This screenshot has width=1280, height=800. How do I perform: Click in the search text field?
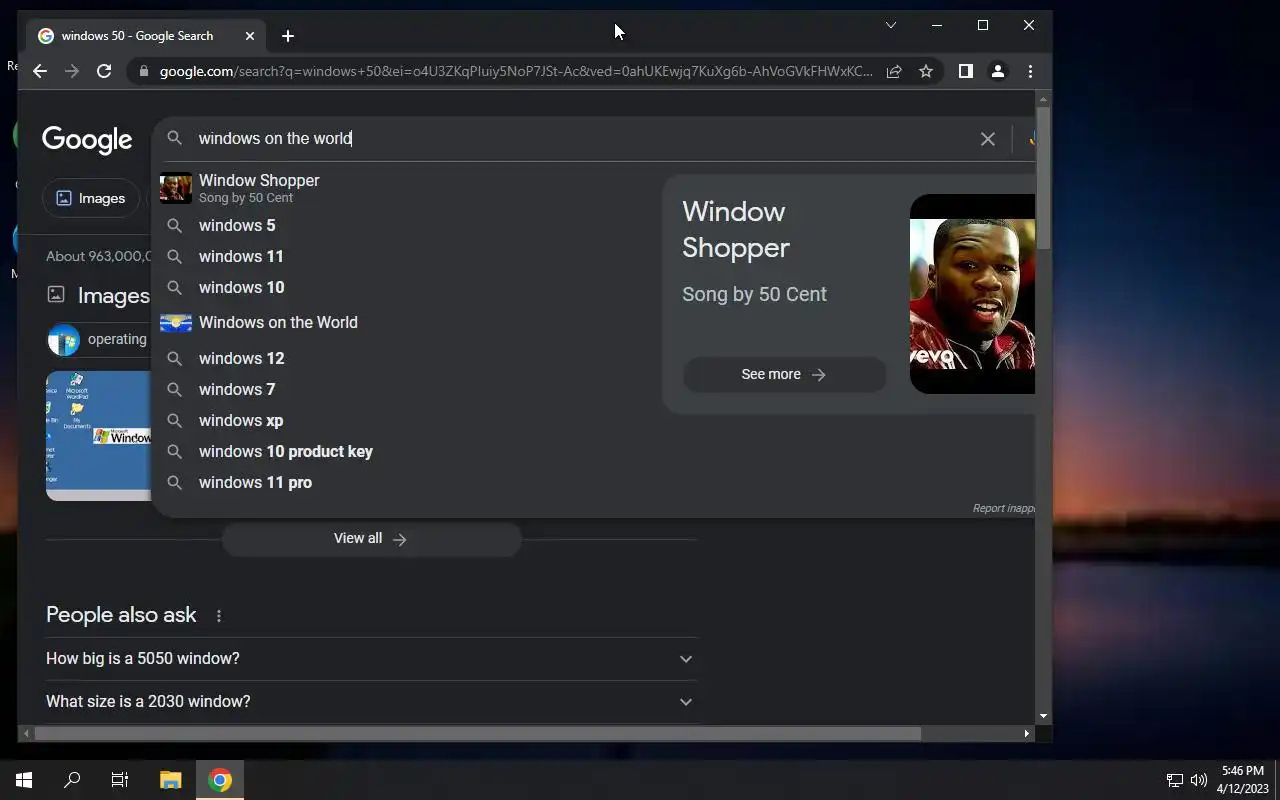(580, 138)
